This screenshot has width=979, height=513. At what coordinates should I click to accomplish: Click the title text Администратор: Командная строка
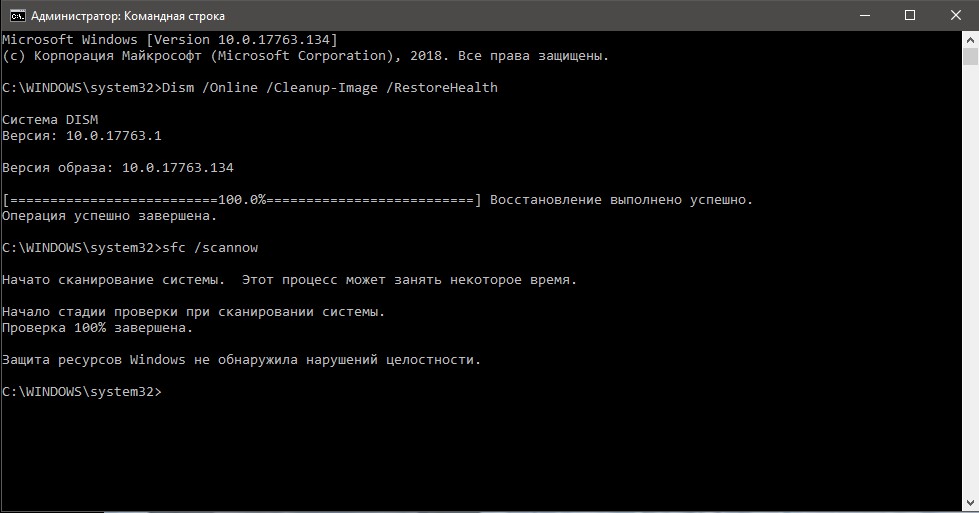tap(128, 16)
